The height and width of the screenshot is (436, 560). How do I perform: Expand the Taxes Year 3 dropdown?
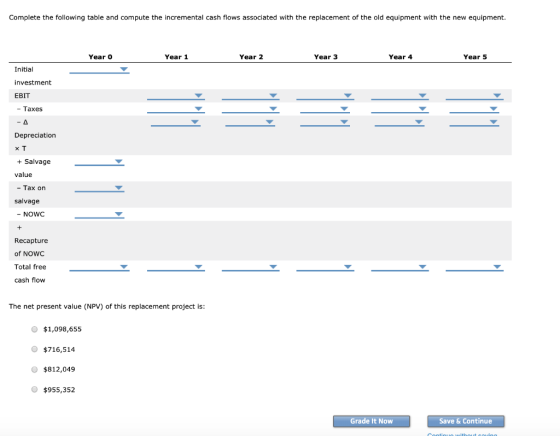click(x=325, y=109)
